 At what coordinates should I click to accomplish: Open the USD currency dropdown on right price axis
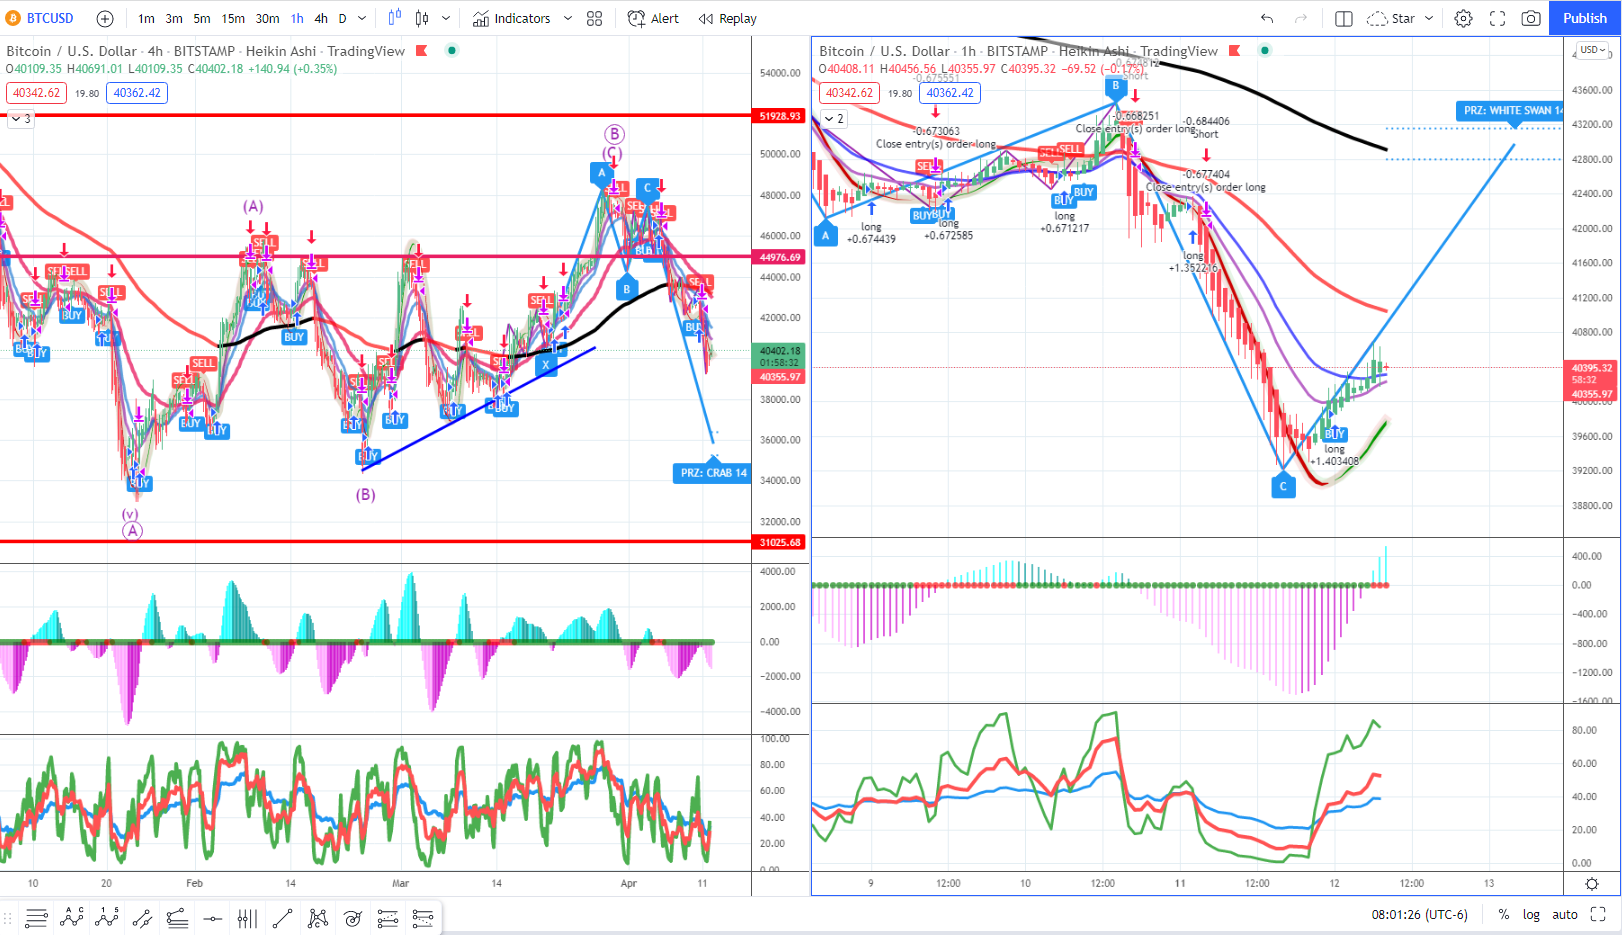pos(1593,49)
